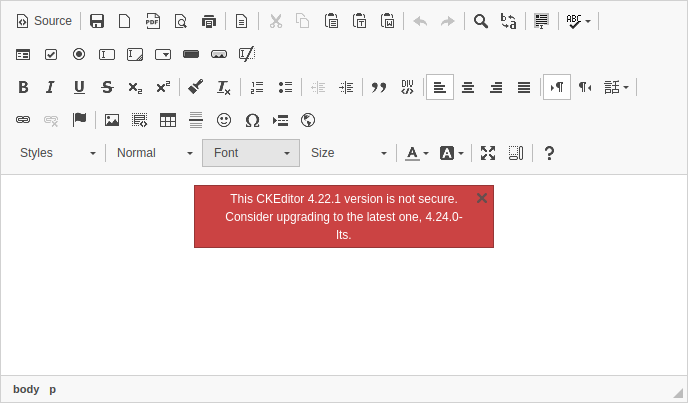Close the security warning notification
Screen dimensions: 688x403
point(482,198)
